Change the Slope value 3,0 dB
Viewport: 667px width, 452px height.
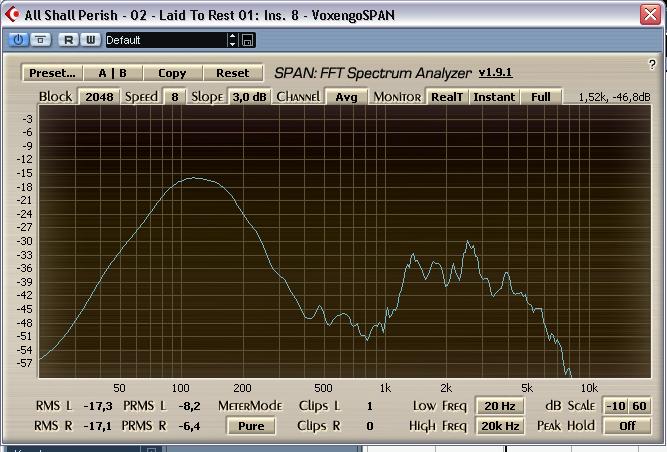250,97
